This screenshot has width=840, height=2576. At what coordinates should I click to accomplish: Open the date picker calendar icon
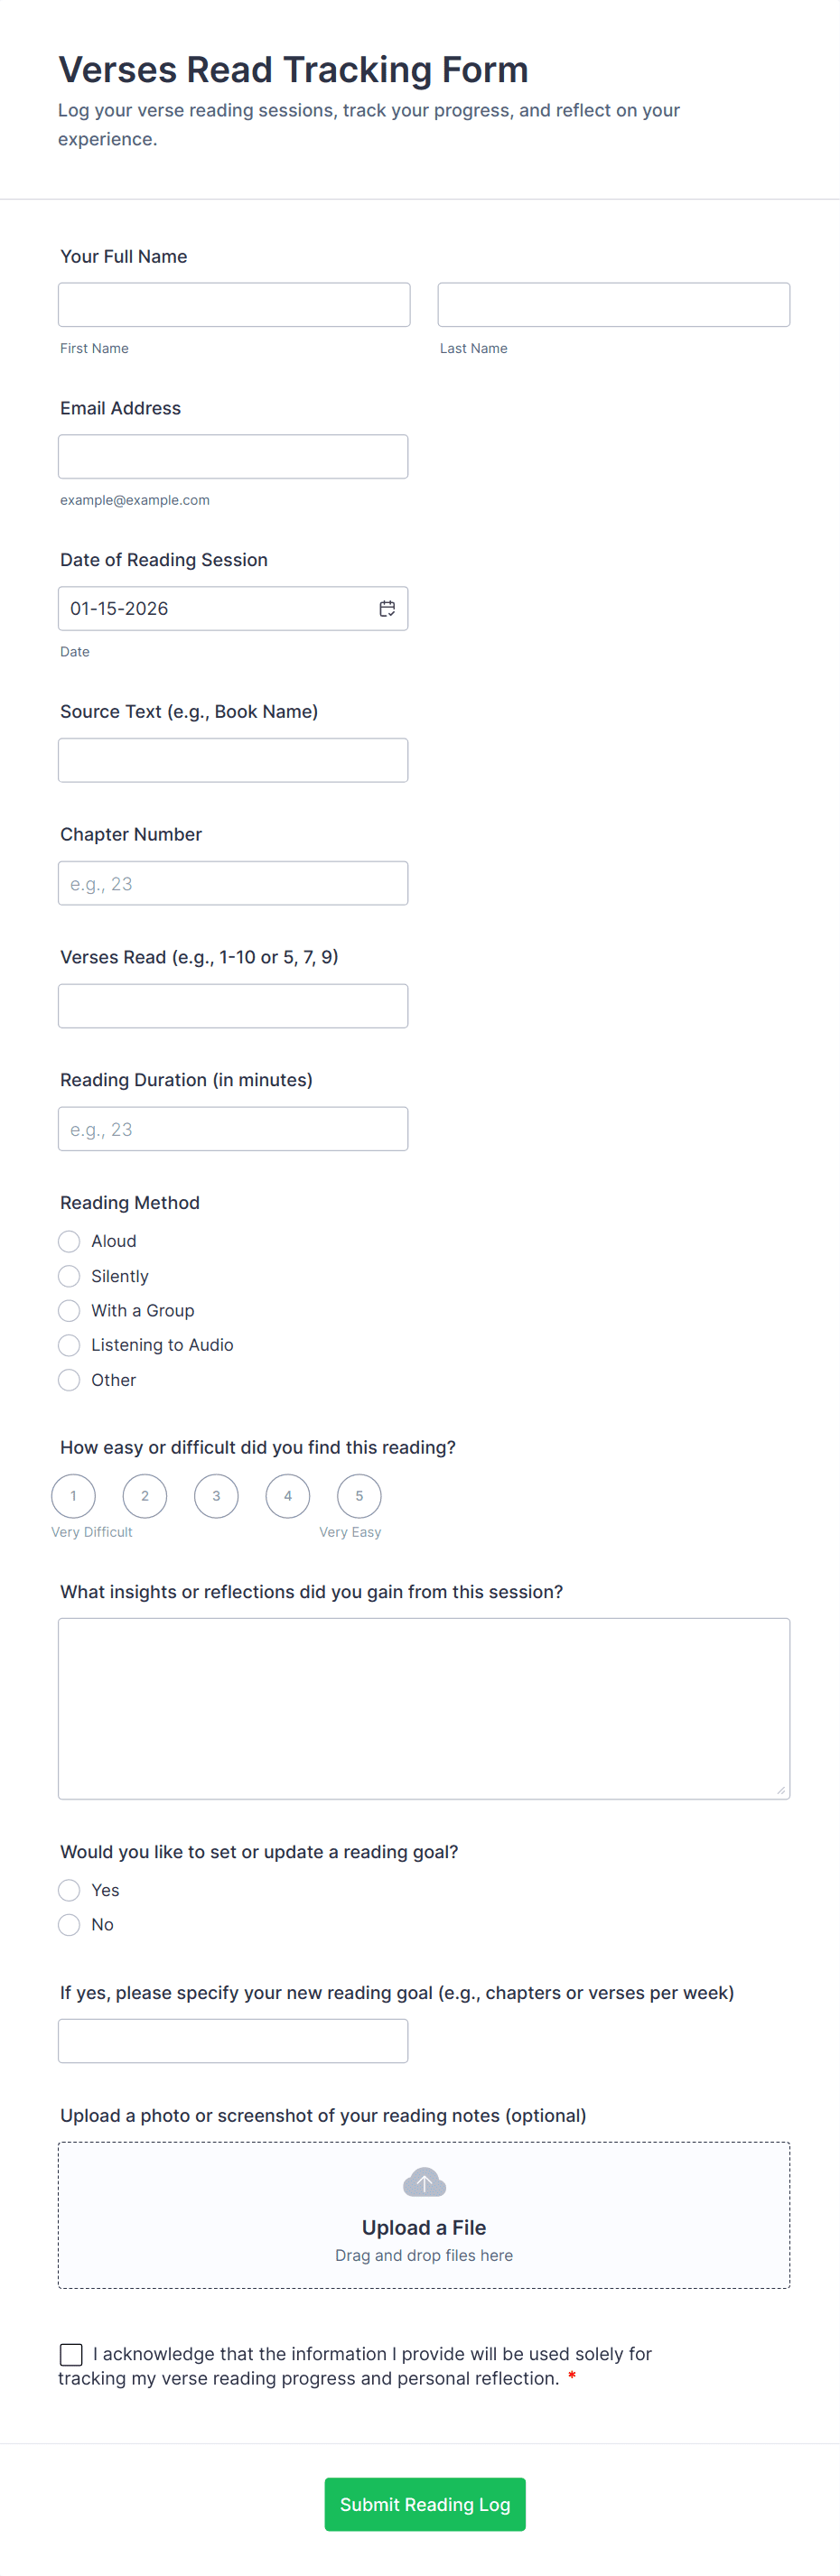click(x=387, y=608)
